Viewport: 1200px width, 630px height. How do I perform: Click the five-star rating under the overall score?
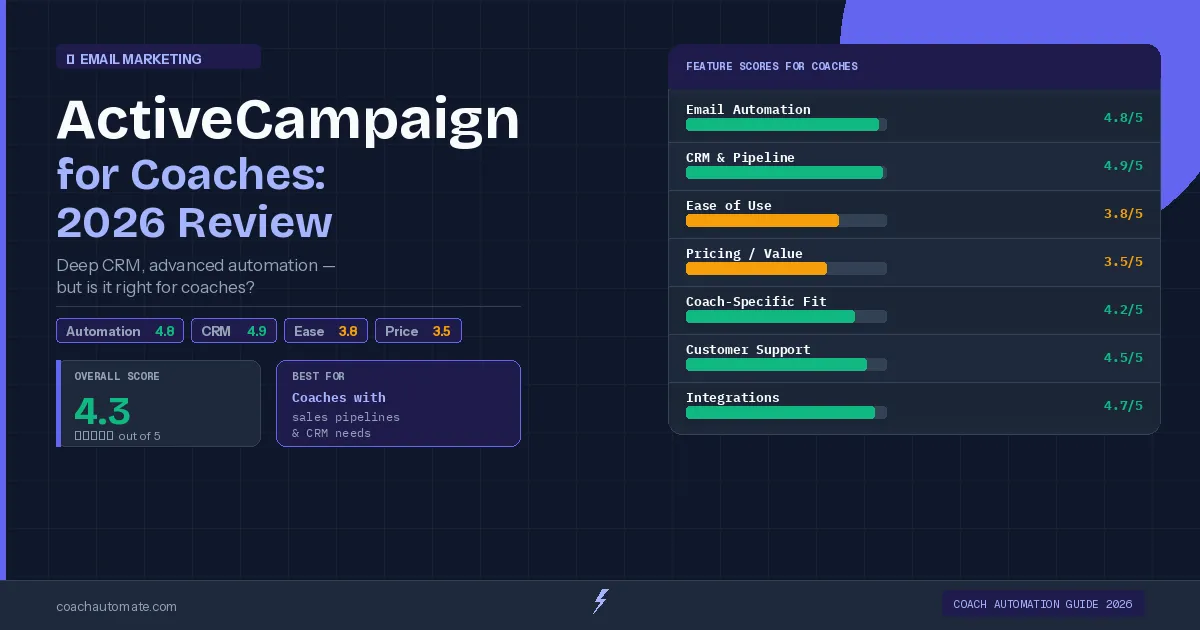click(x=96, y=436)
